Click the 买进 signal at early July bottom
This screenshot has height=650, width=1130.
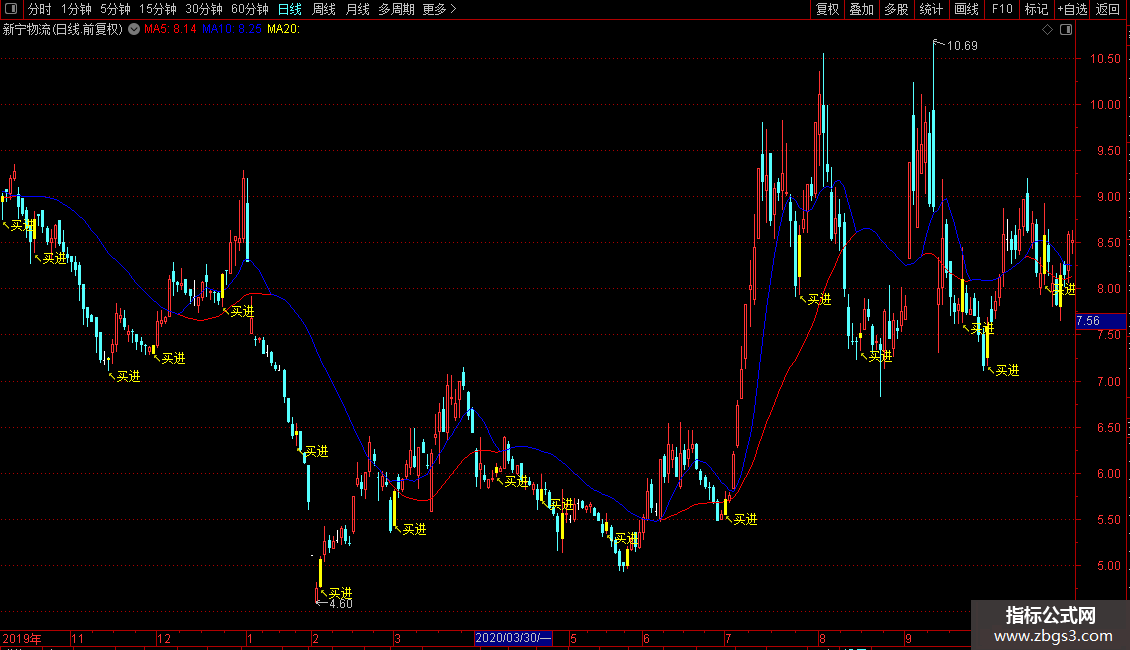(745, 519)
